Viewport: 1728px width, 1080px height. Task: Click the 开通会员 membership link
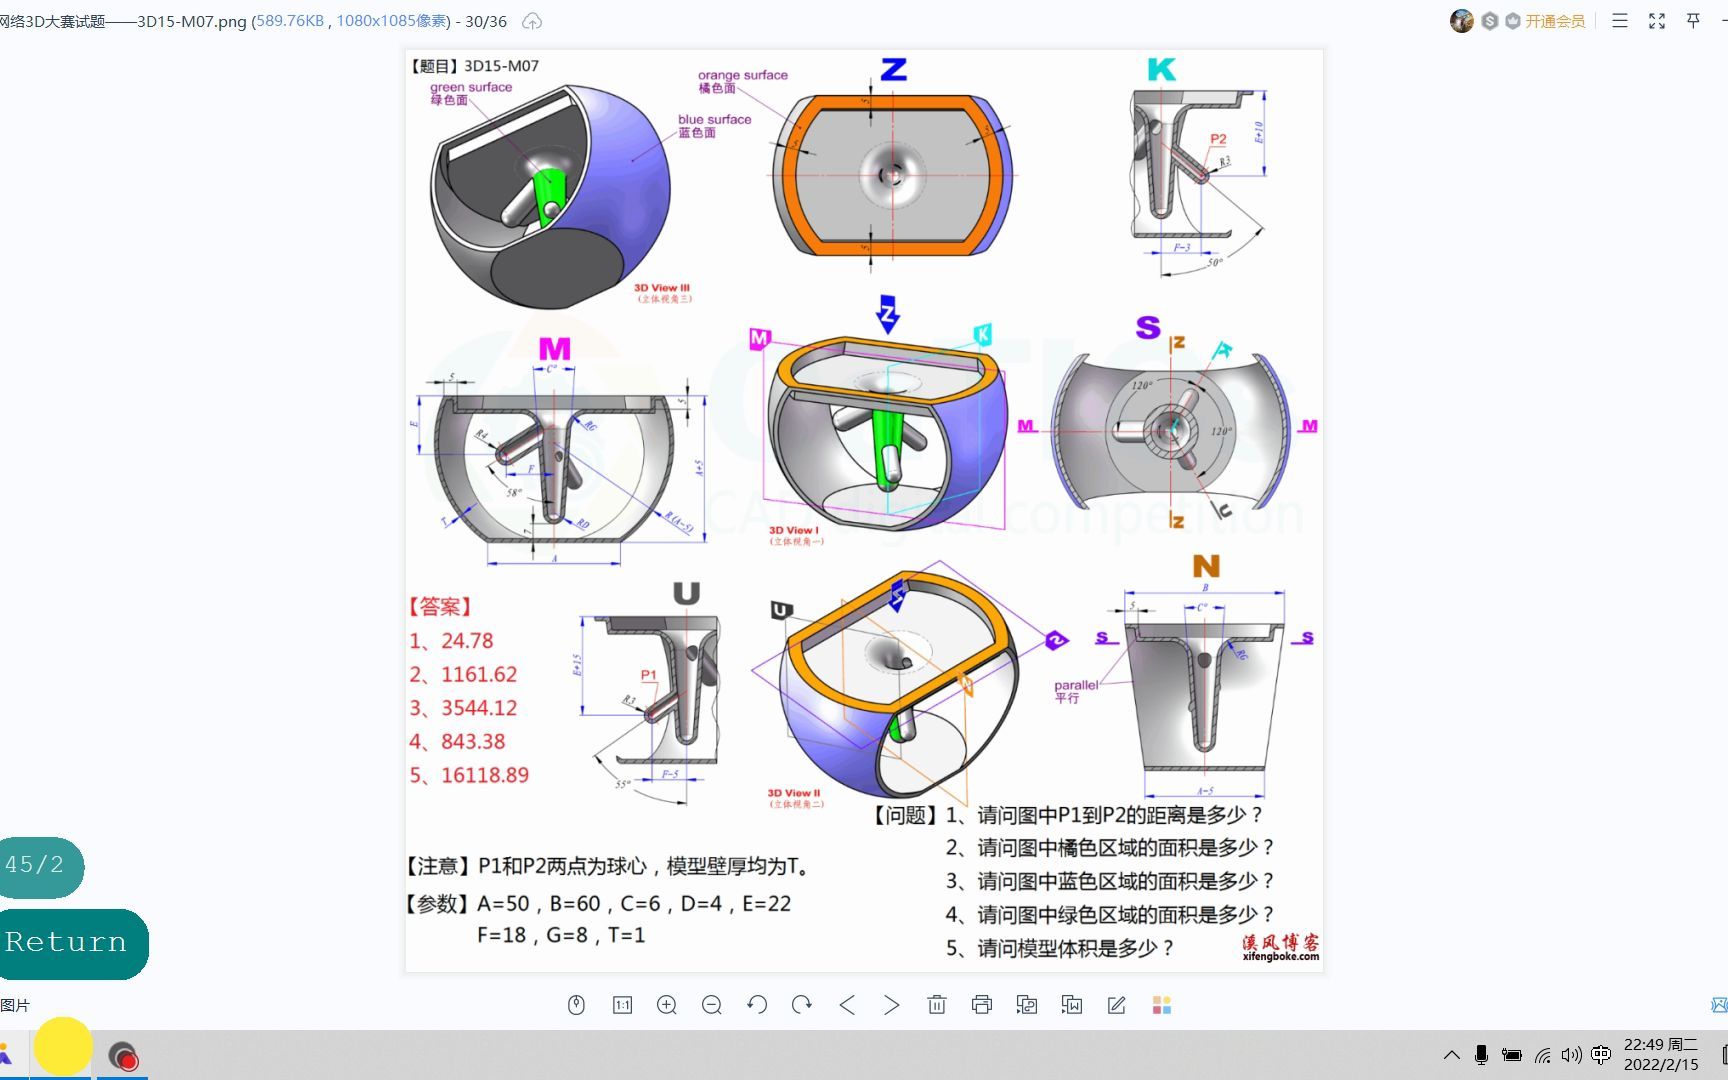point(1555,21)
